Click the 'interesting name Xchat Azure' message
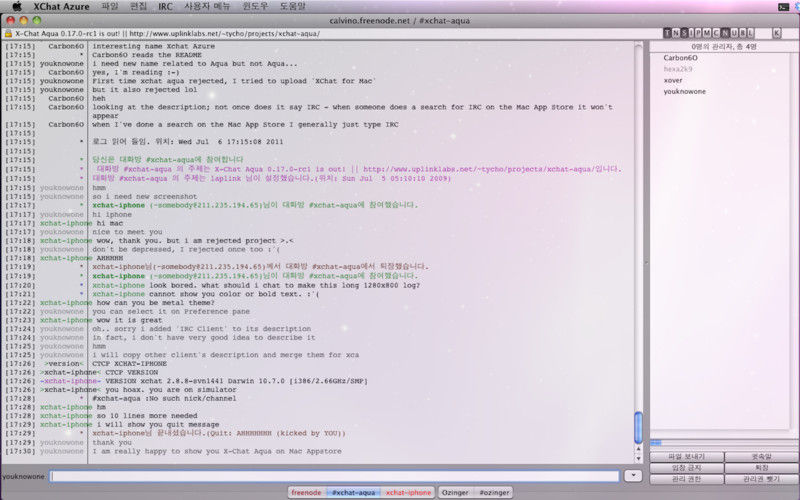This screenshot has height=500, width=800. [x=154, y=46]
